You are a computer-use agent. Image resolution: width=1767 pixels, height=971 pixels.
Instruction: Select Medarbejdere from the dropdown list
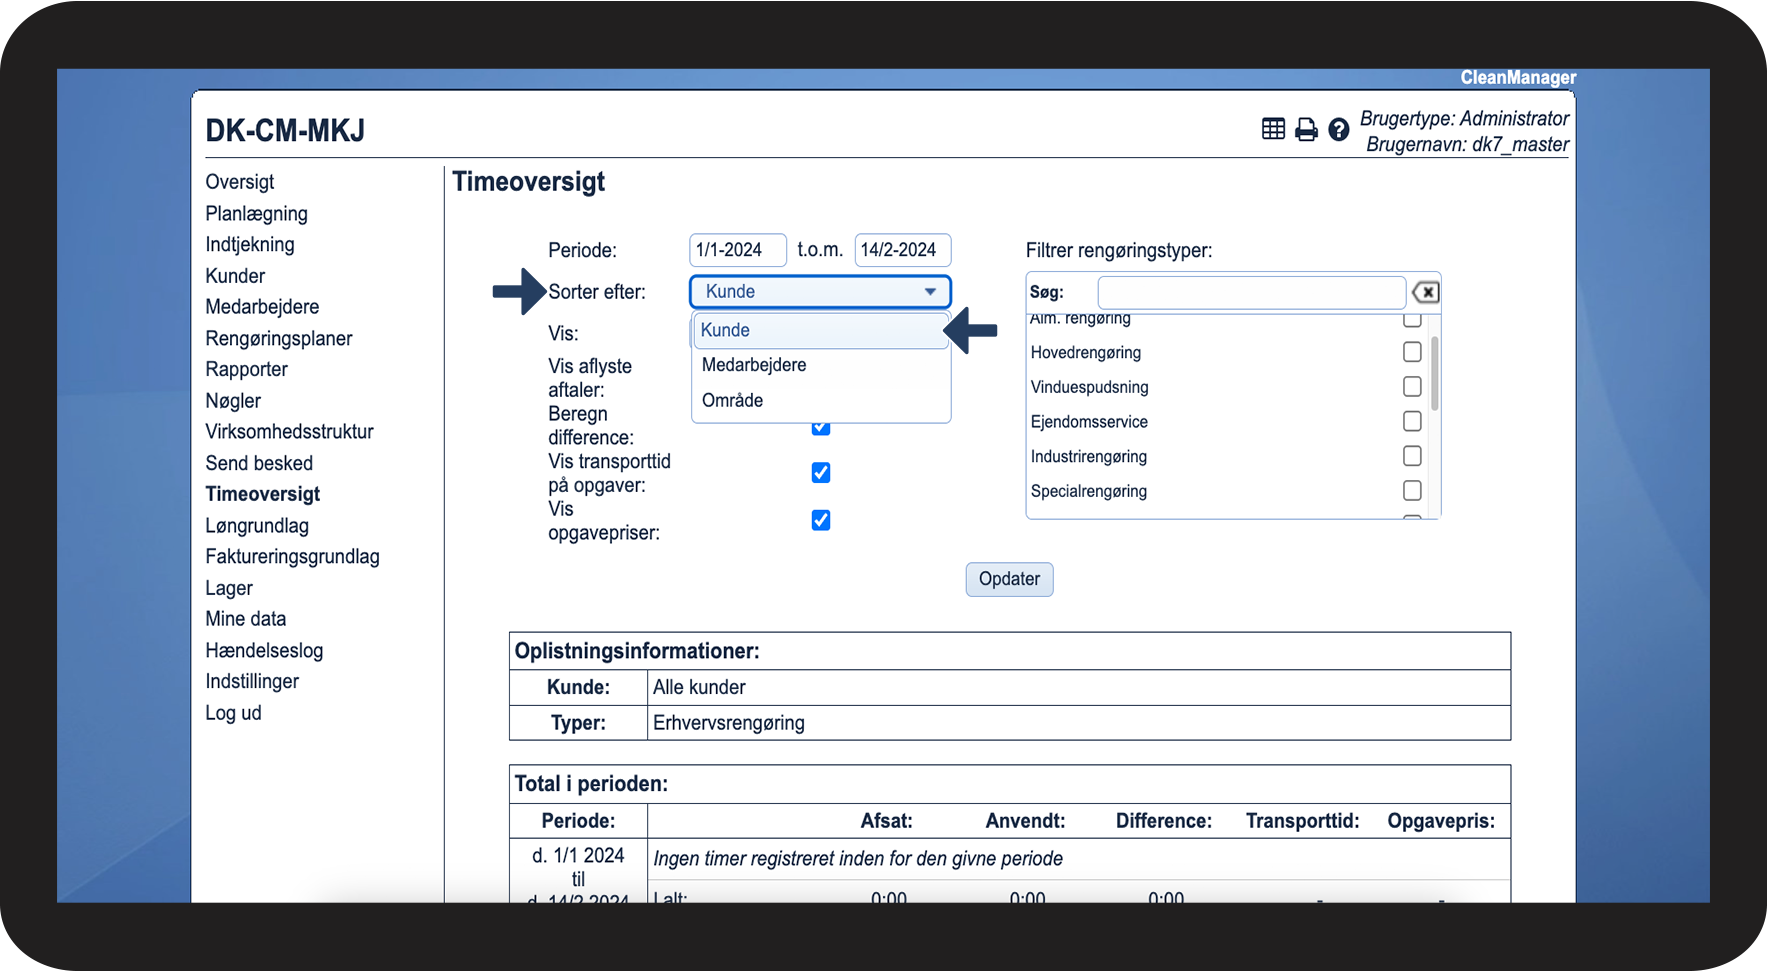pyautogui.click(x=754, y=365)
